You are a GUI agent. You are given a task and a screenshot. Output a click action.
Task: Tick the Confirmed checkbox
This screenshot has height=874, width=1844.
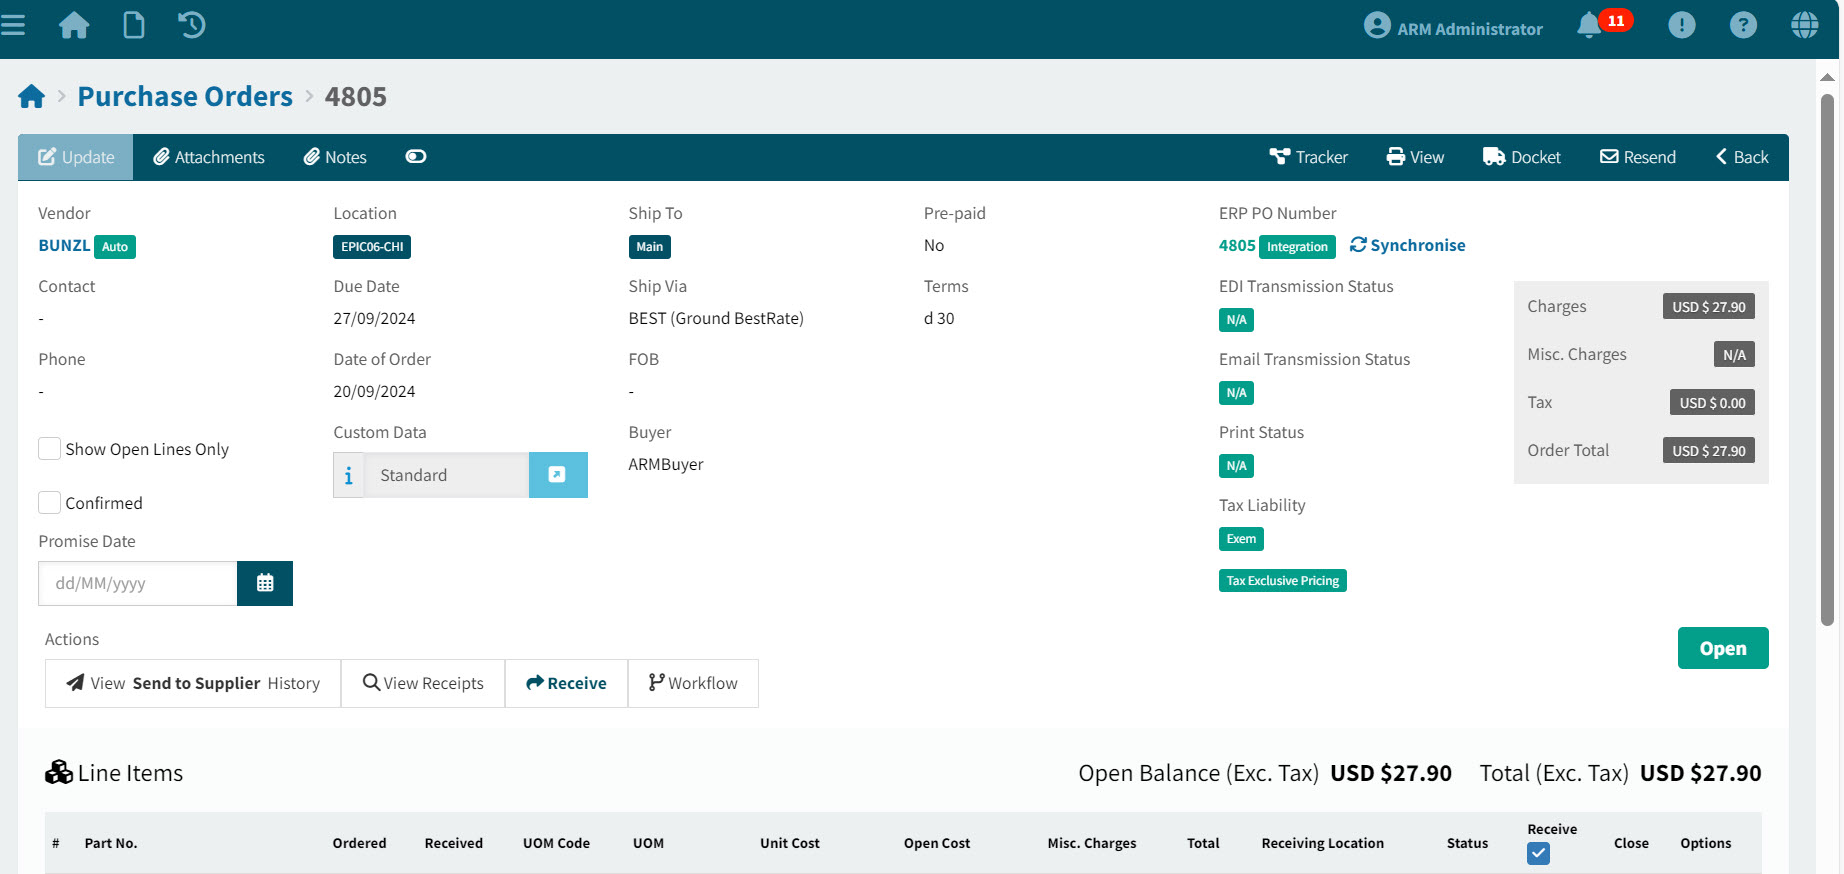coord(49,503)
